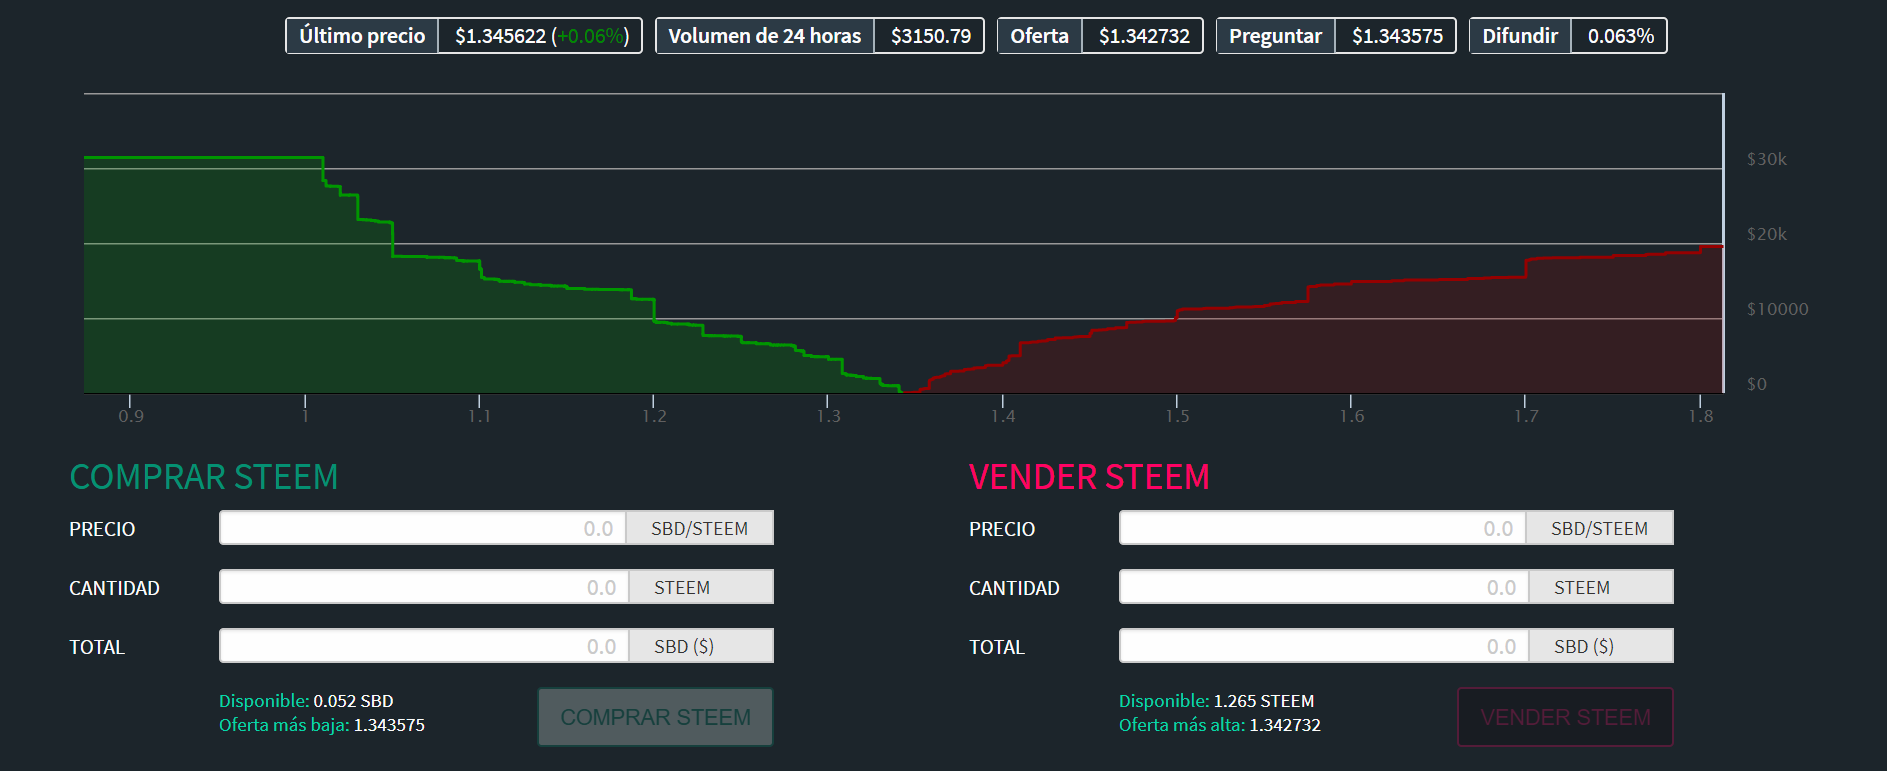This screenshot has height=771, width=1887.
Task: Click the sell CANTIDAD amount field
Action: point(1324,587)
